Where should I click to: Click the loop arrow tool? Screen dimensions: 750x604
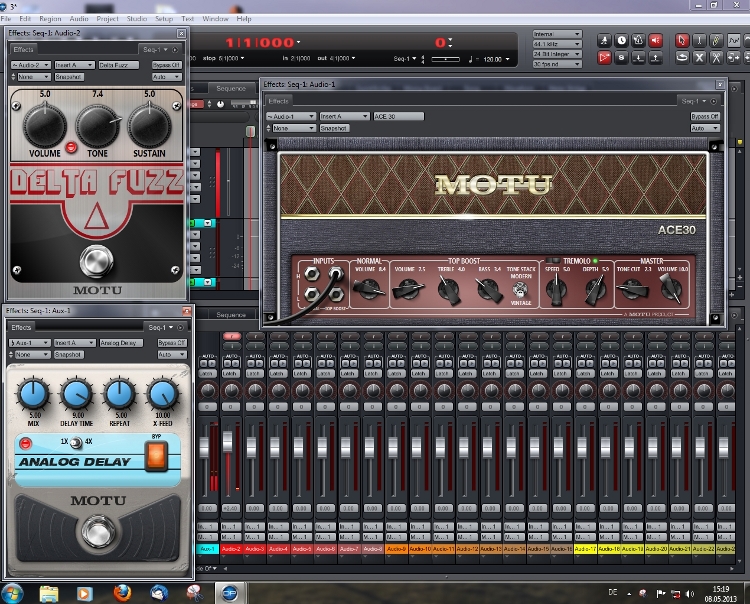click(x=682, y=58)
